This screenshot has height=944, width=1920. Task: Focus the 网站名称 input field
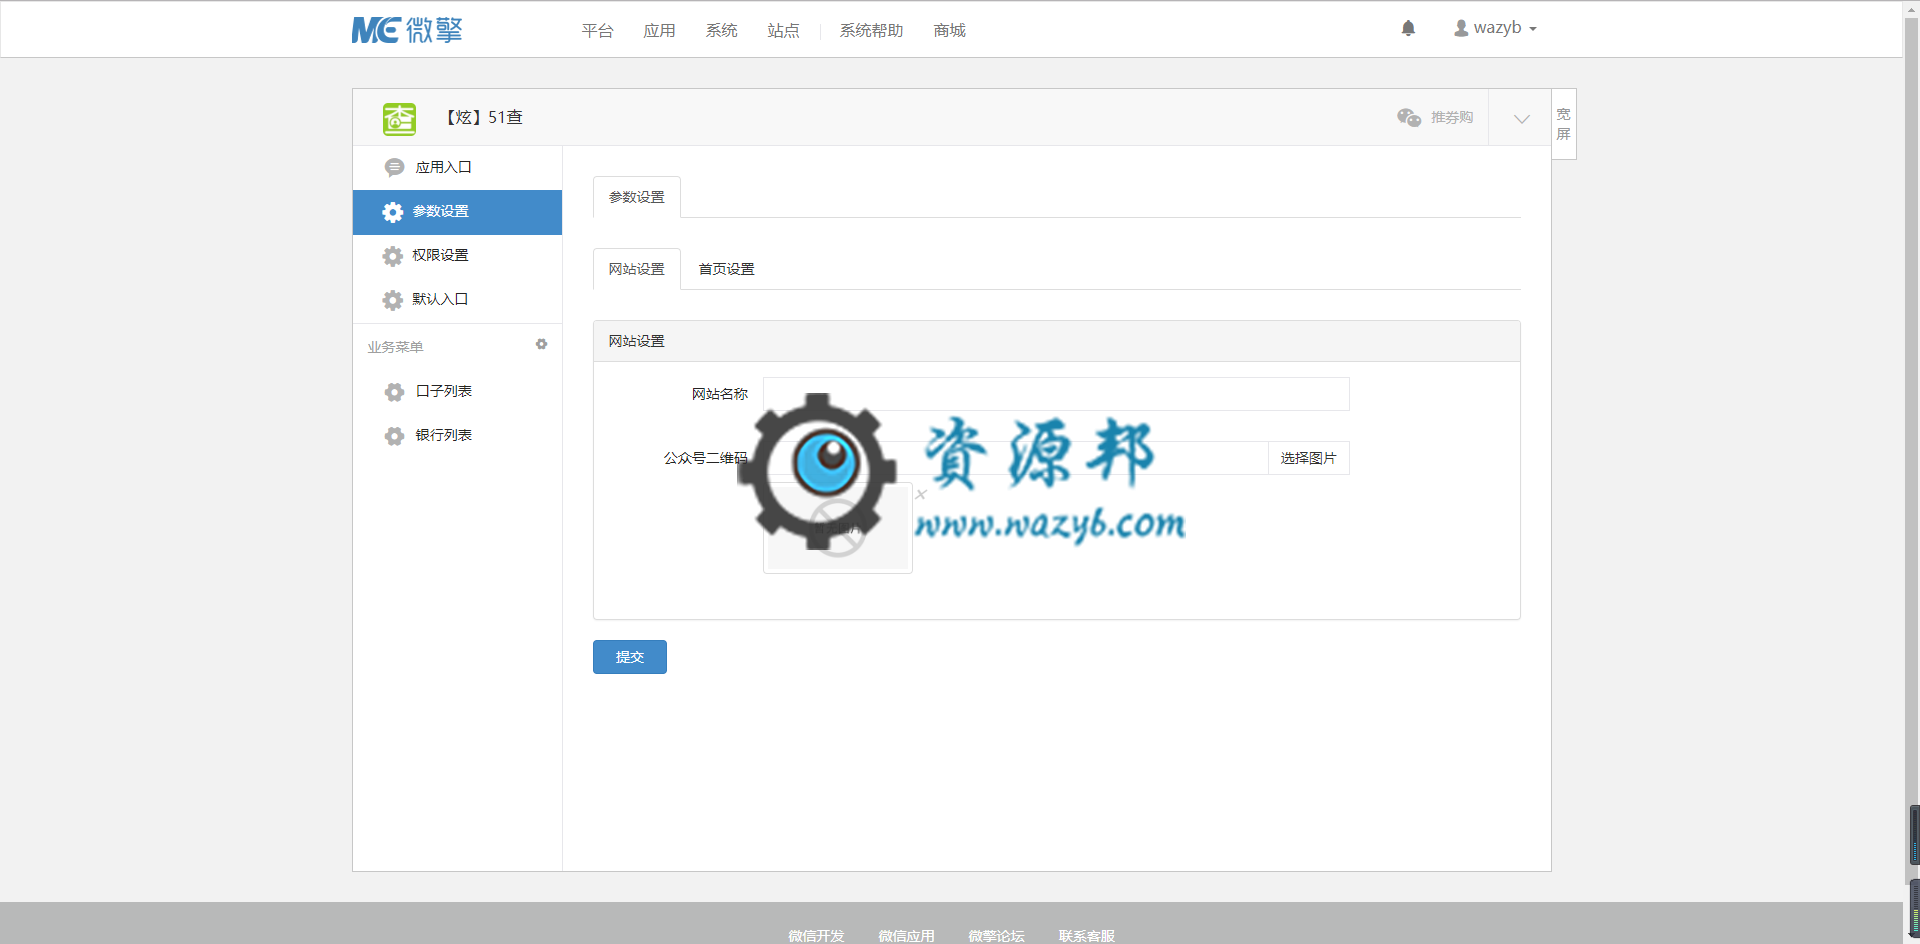point(1056,394)
